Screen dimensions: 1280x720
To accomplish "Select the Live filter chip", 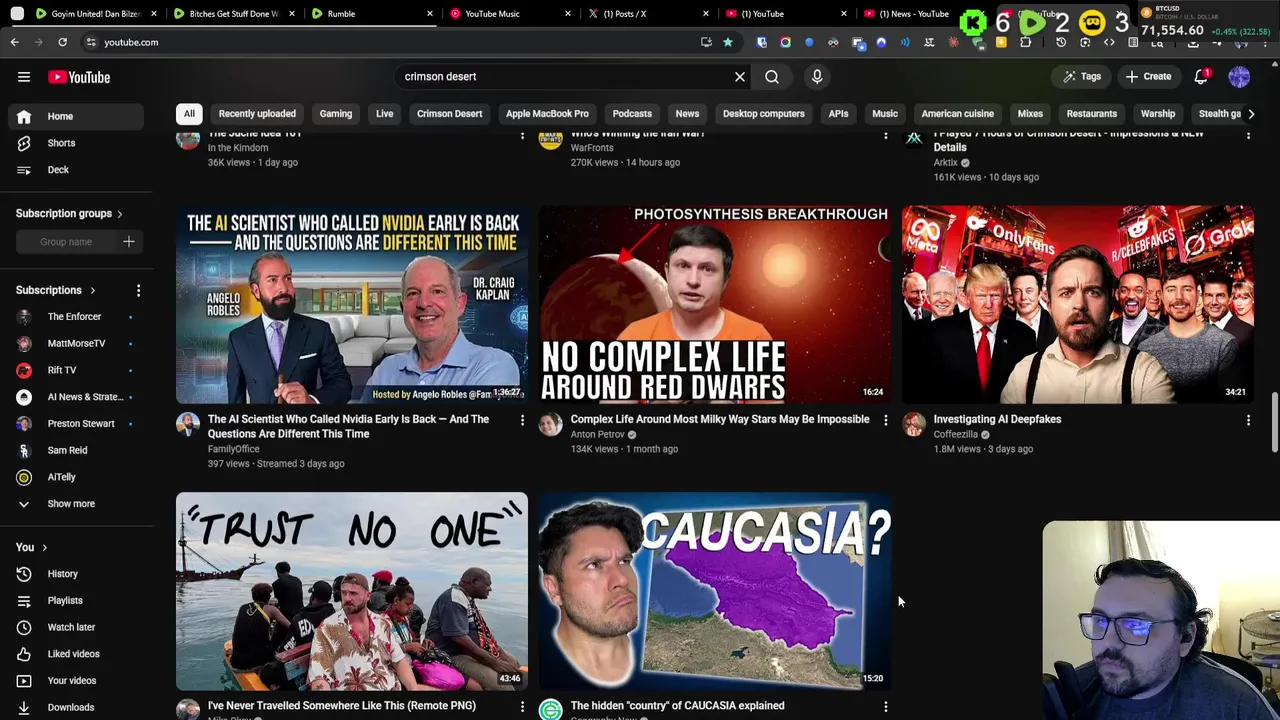I will pos(384,114).
